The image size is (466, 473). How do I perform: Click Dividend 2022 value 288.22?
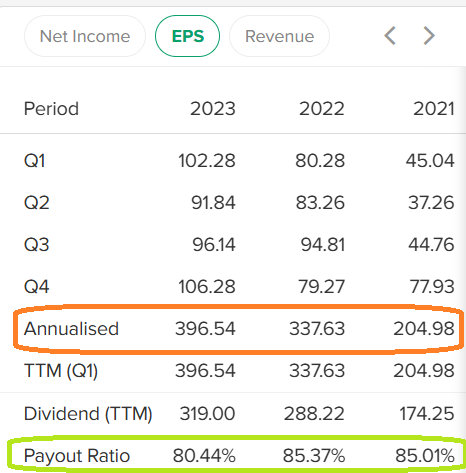point(314,414)
